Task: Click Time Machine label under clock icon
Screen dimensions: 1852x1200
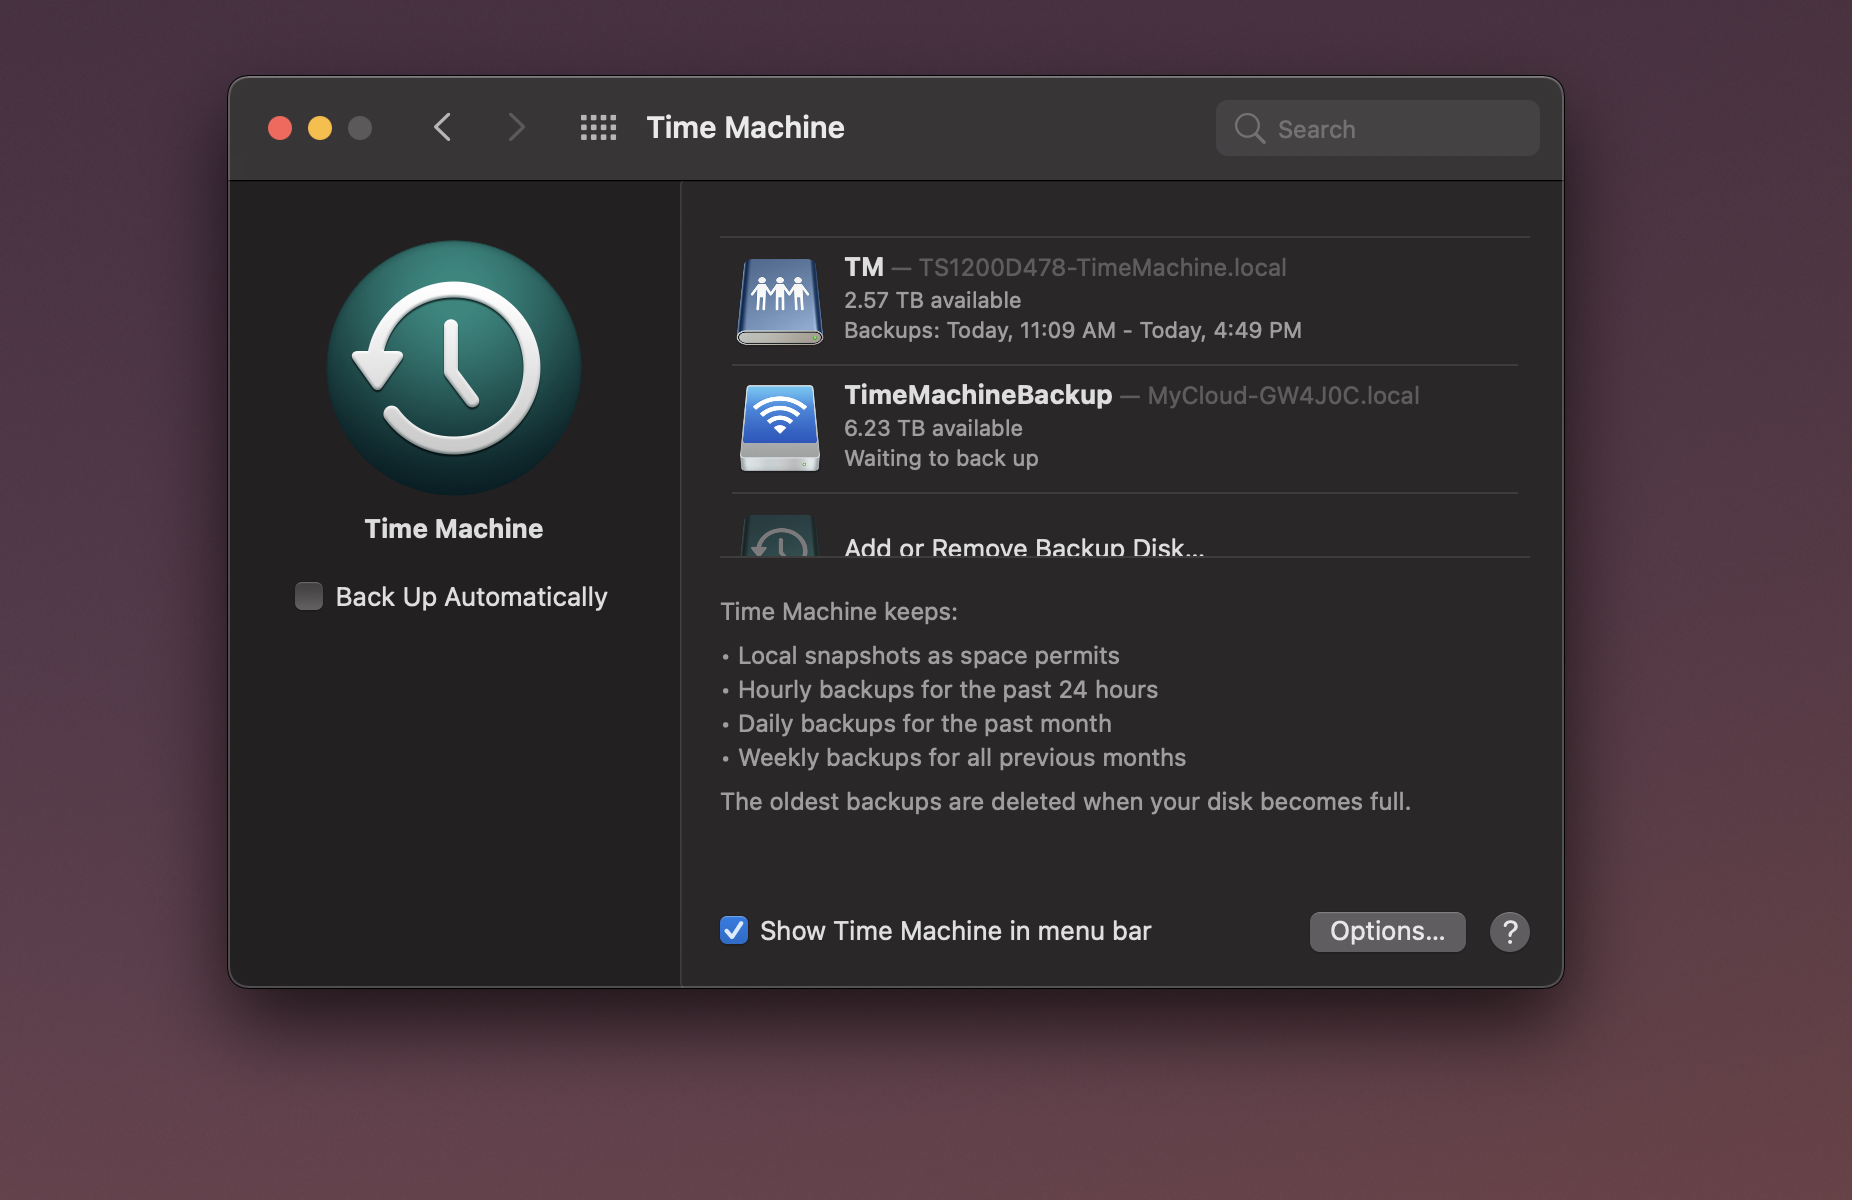Action: pos(454,528)
